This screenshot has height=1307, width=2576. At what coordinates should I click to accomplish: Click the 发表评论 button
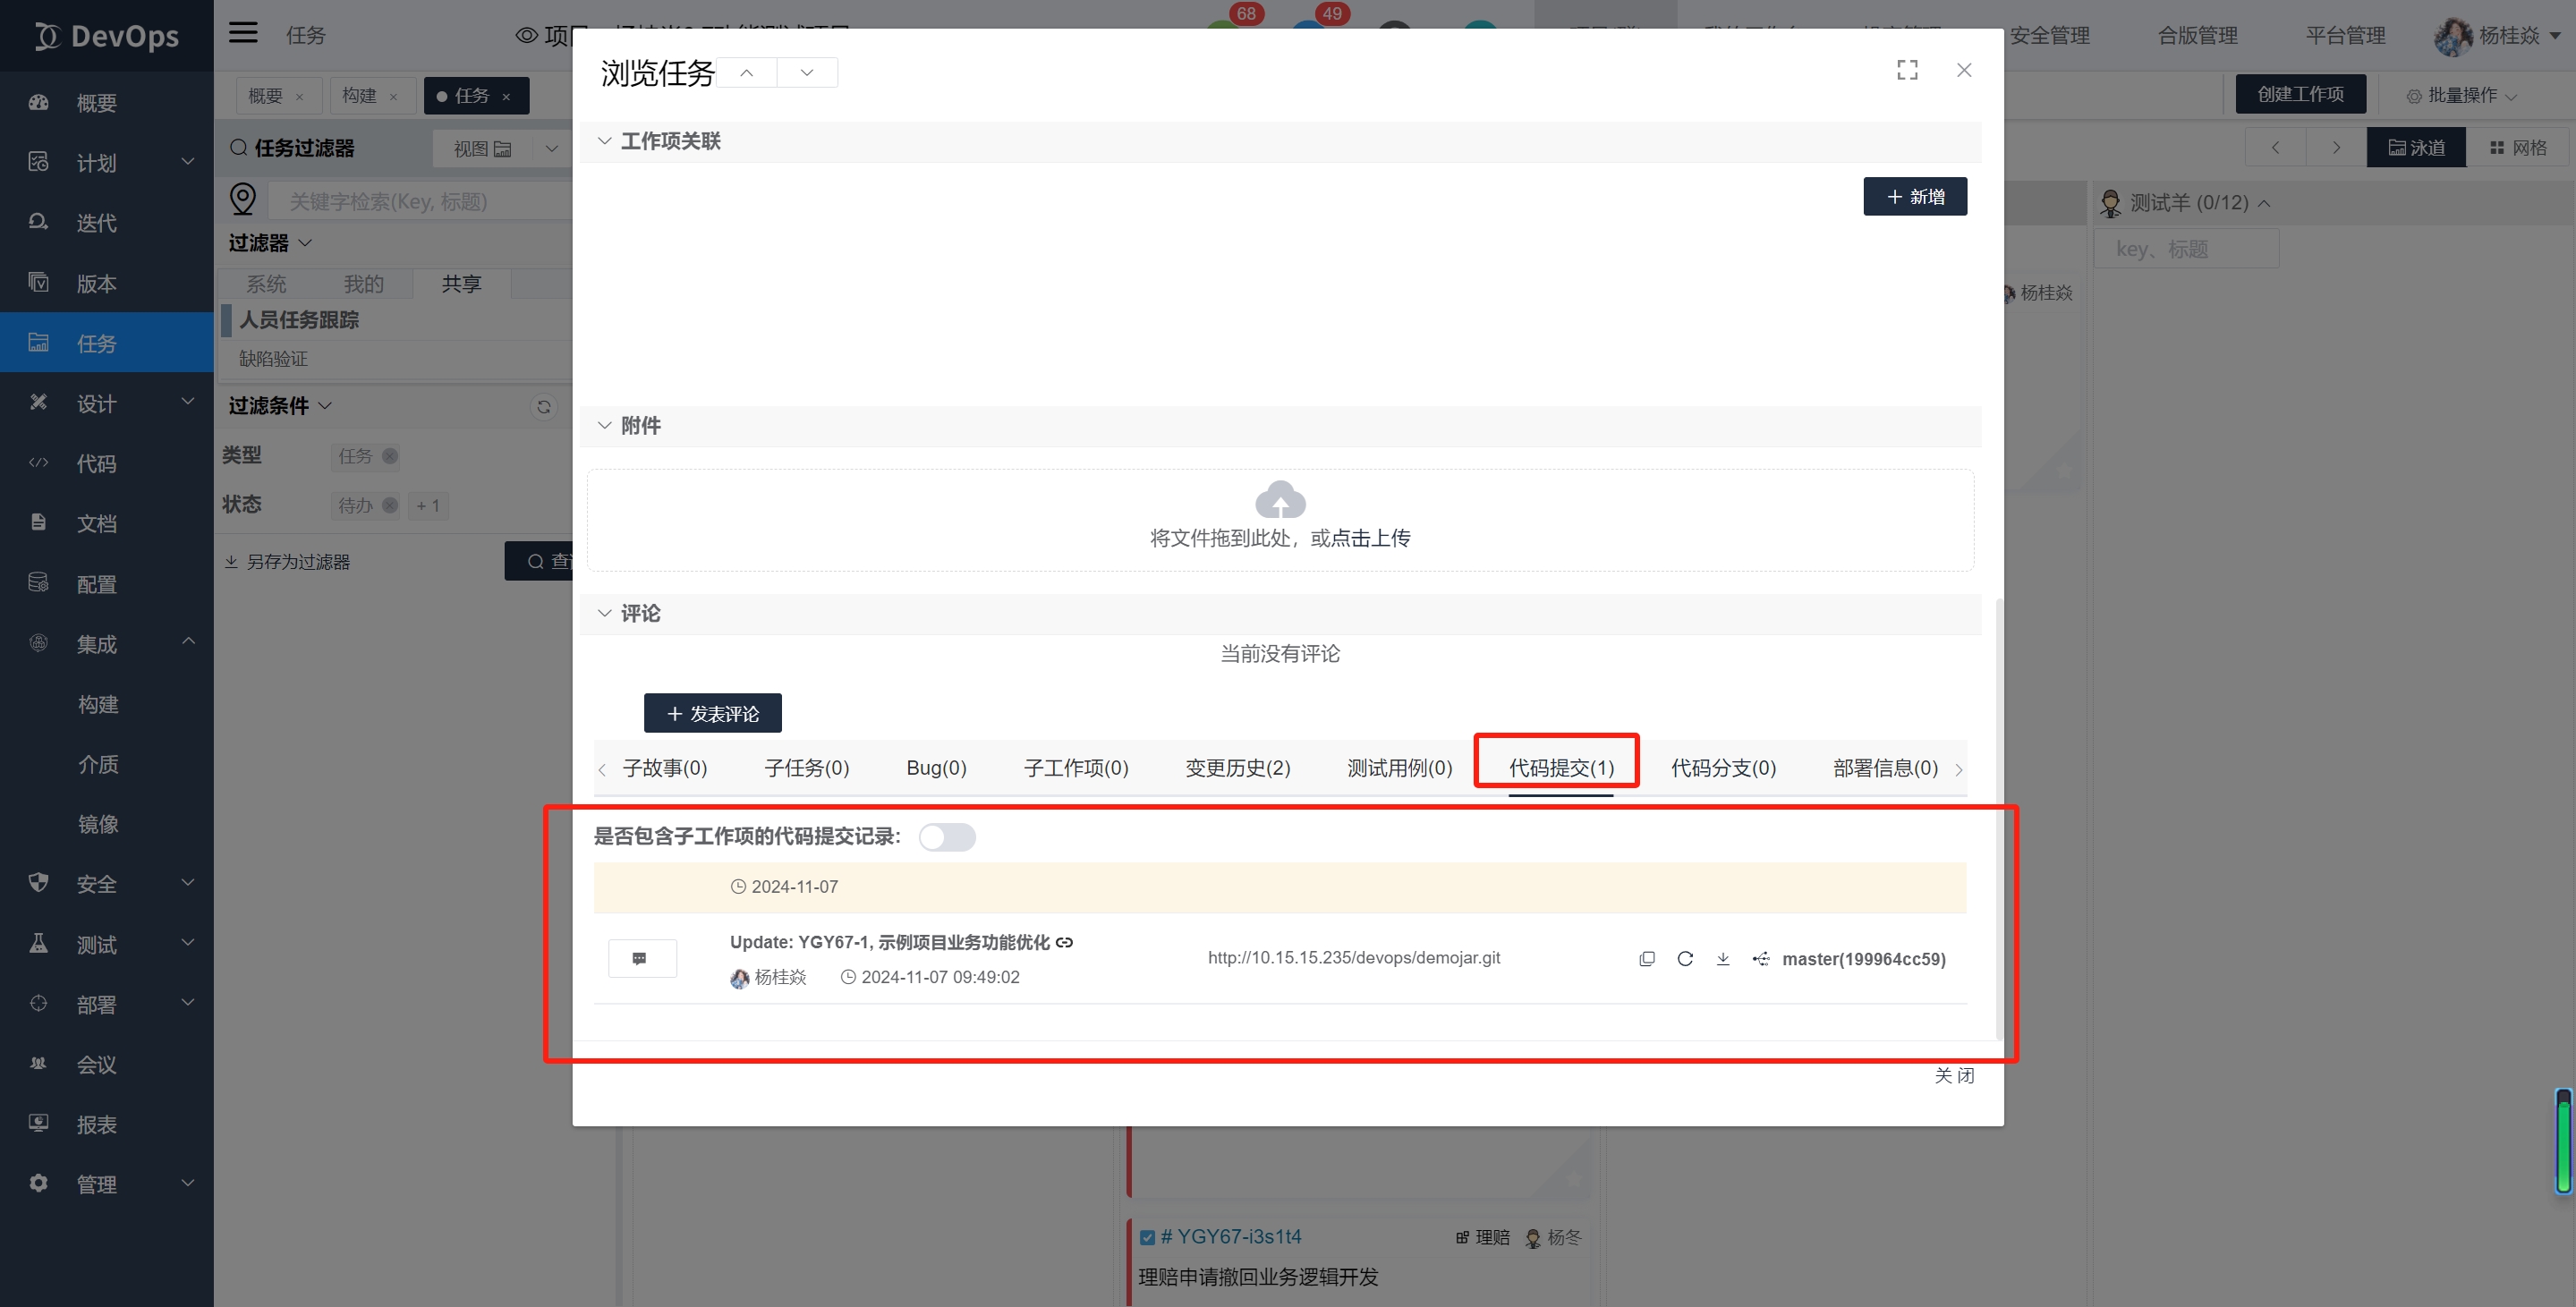[713, 713]
